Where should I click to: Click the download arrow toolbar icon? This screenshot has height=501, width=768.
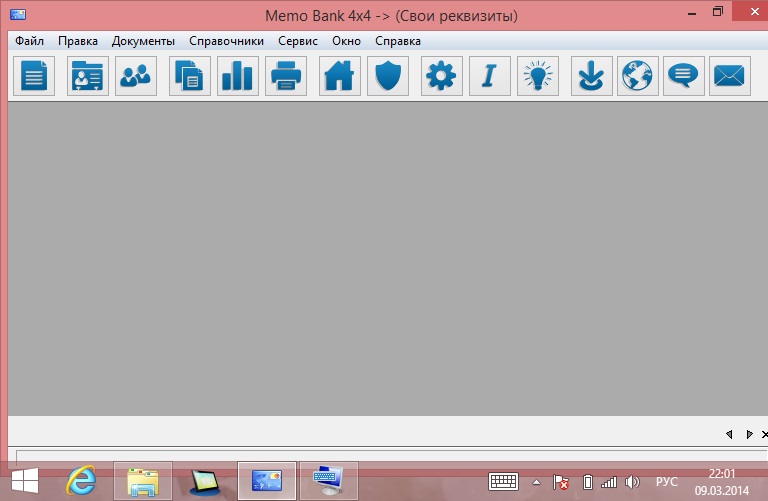click(x=592, y=76)
